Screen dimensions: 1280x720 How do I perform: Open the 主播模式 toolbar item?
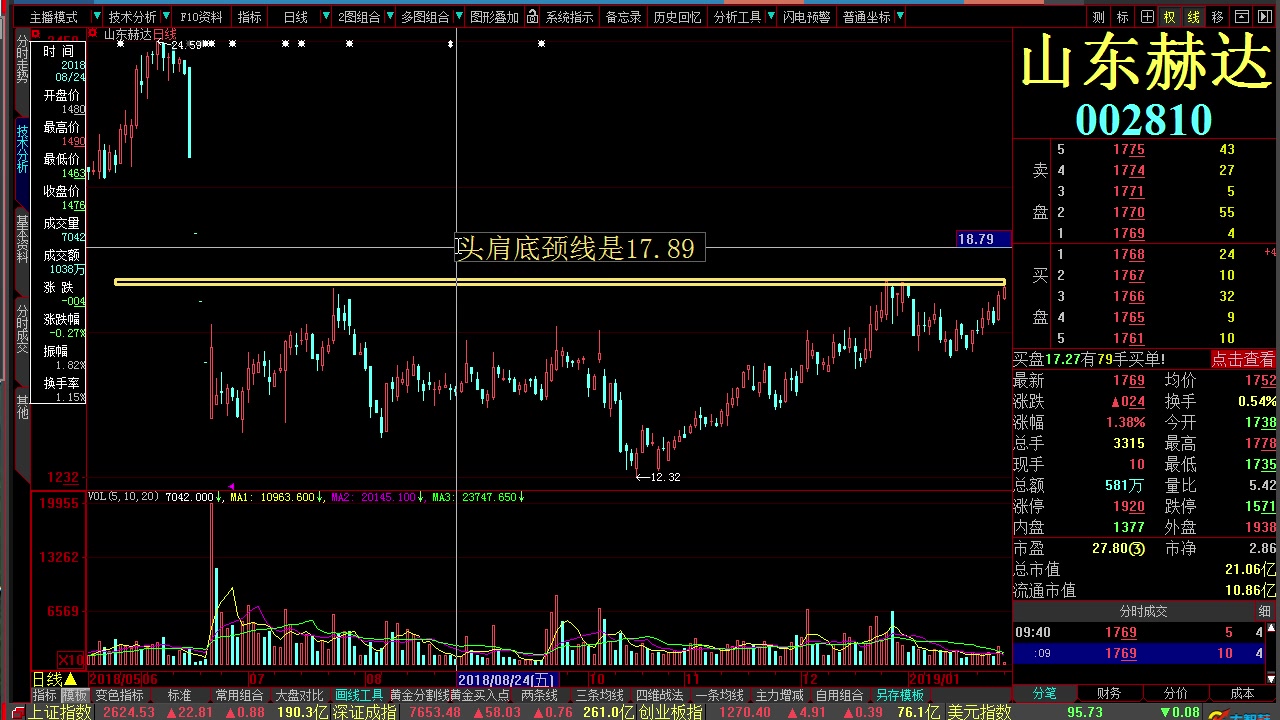tap(53, 17)
